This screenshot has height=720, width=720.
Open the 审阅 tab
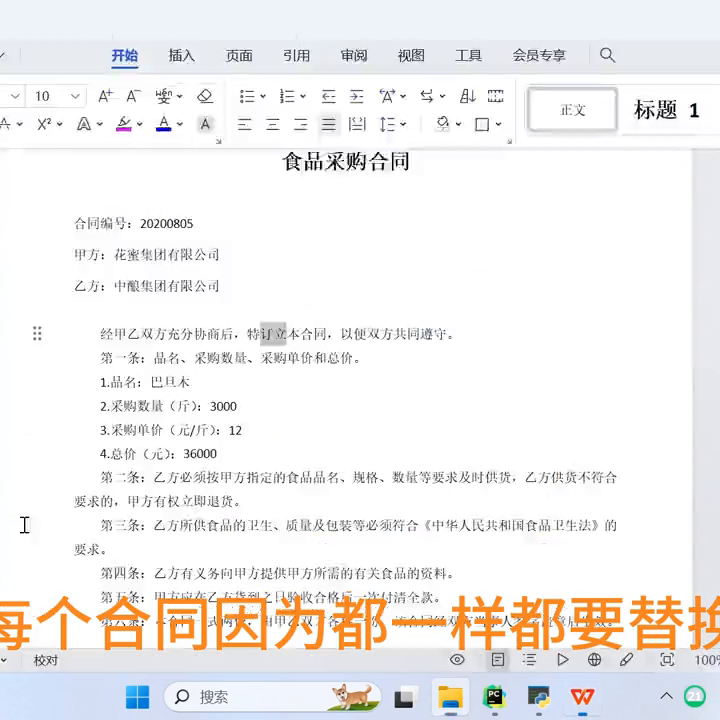pyautogui.click(x=354, y=56)
